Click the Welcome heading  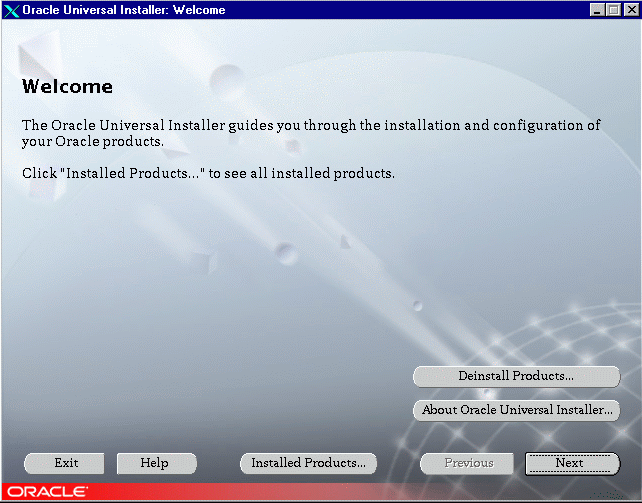(67, 87)
